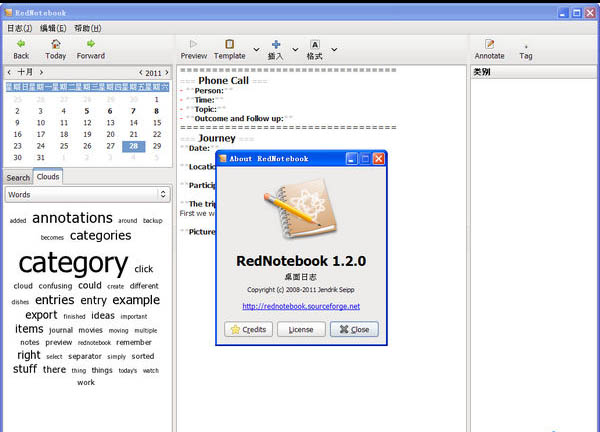Select day 5 in the calendar
Viewport: 600px width, 432px height.
pos(87,111)
